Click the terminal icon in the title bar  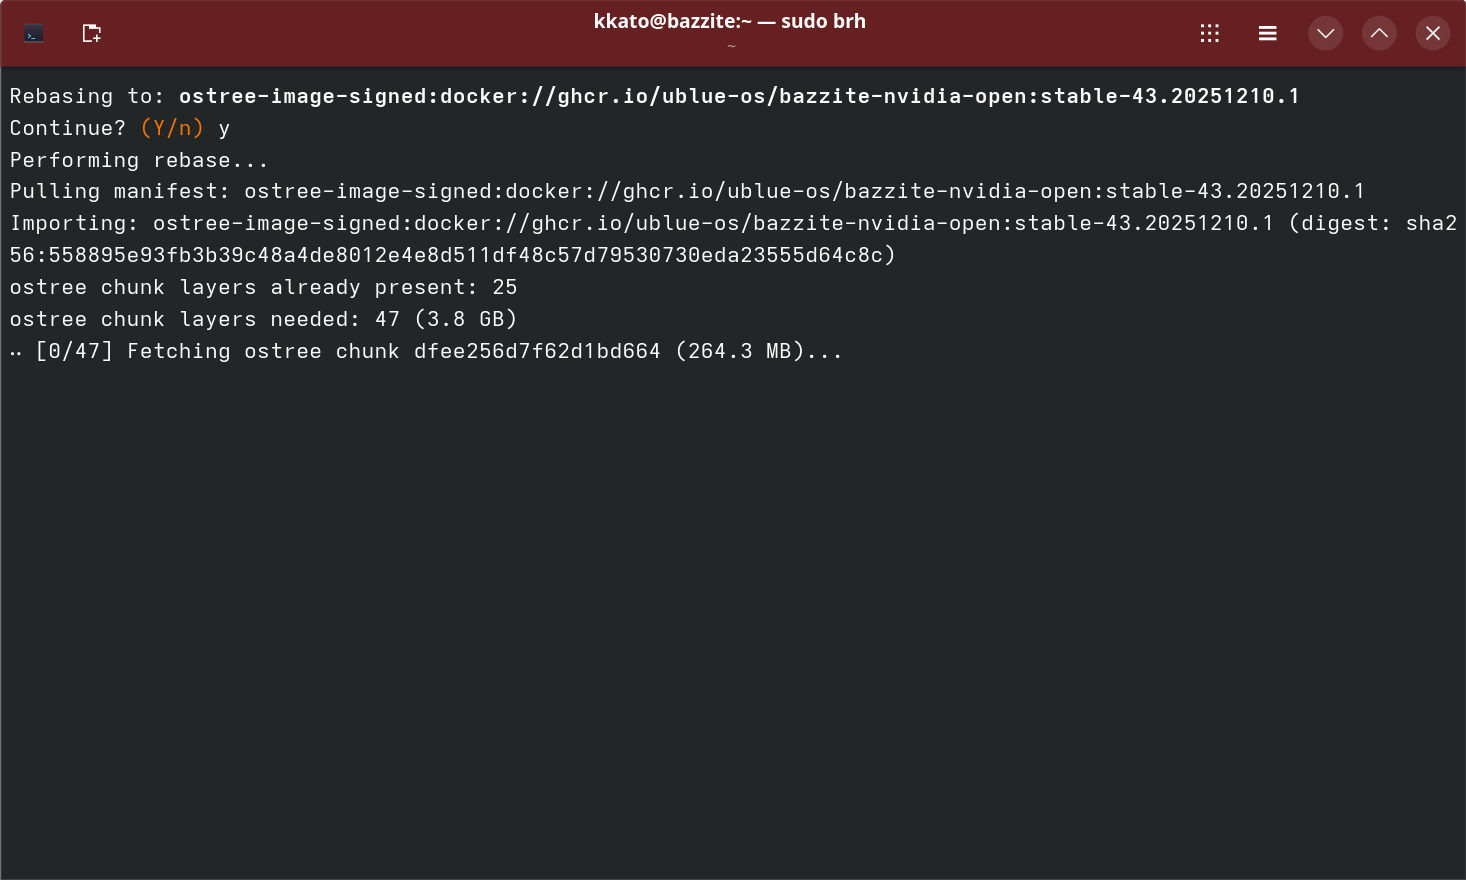pos(34,34)
